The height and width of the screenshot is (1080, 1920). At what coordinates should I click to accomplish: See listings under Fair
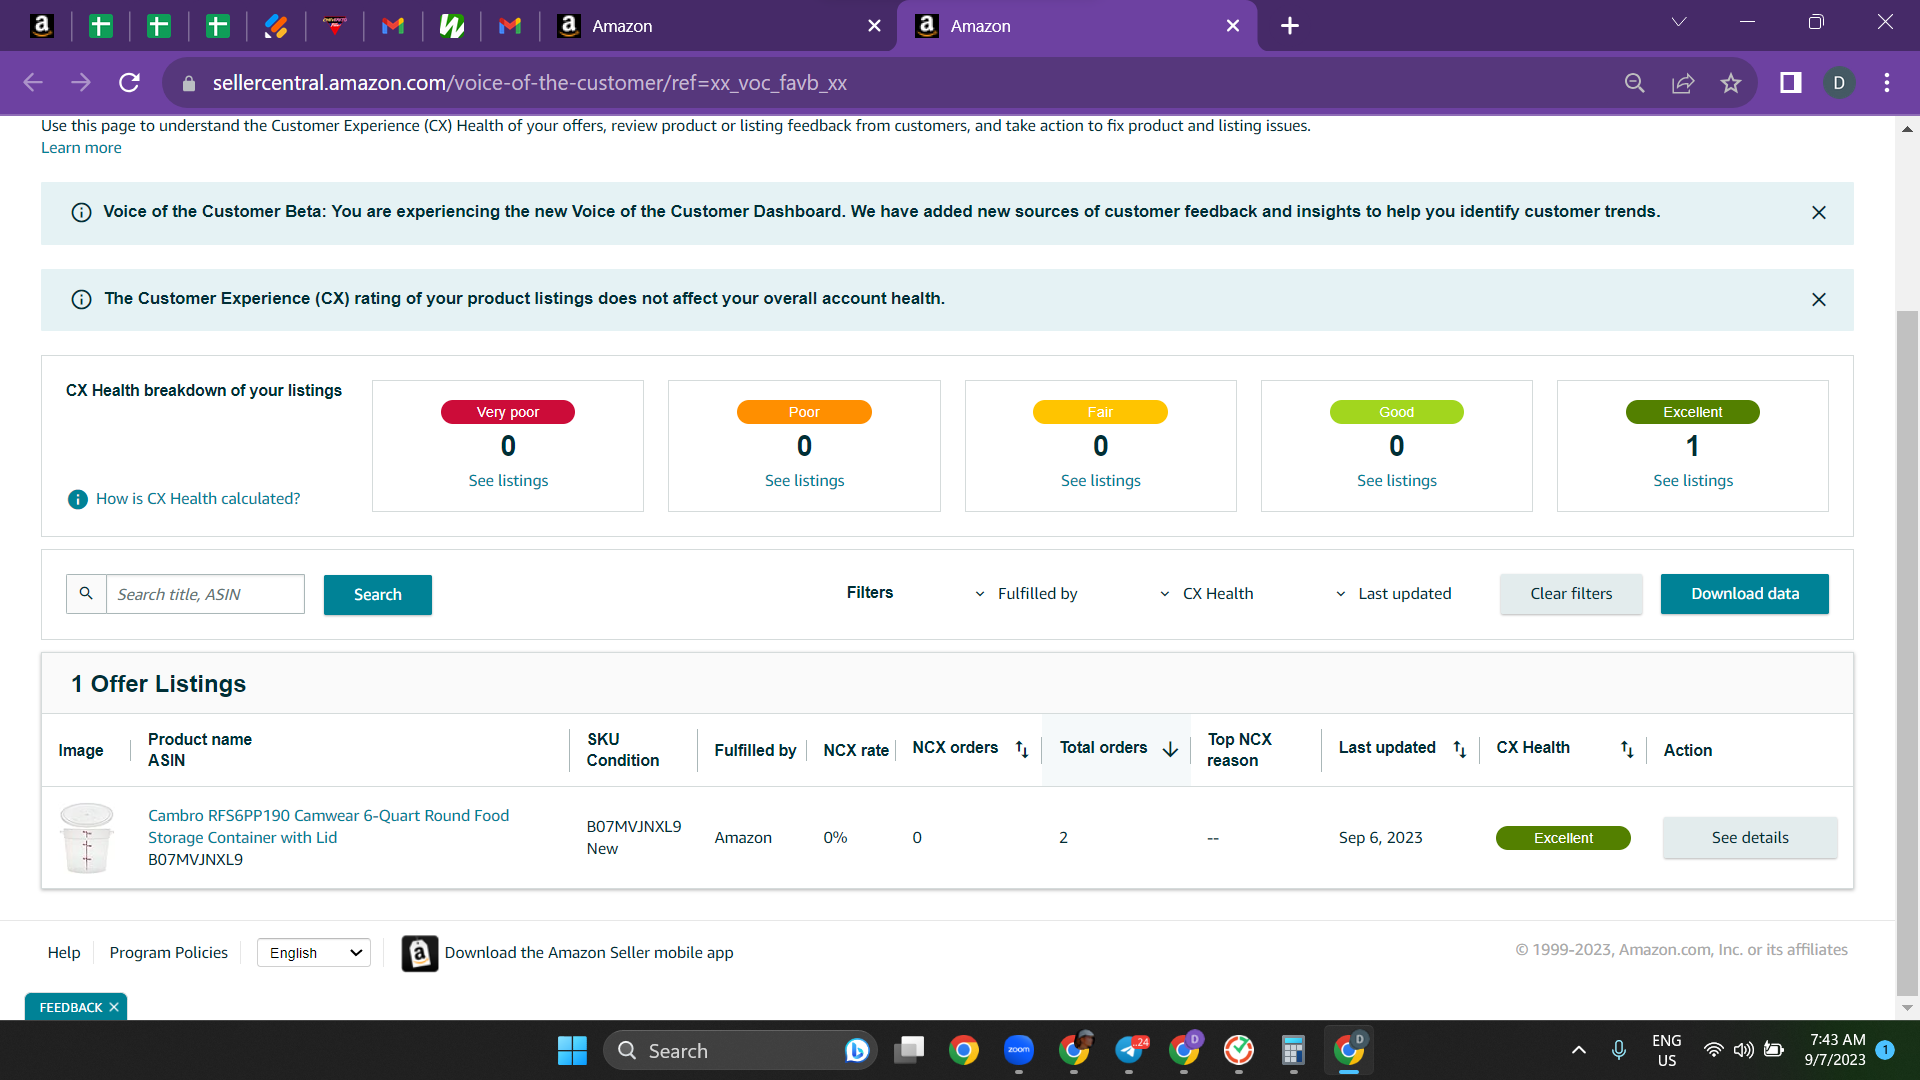[x=1100, y=481]
